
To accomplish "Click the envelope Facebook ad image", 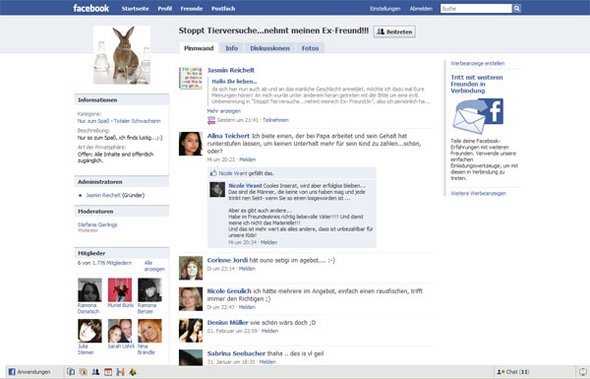I will (478, 116).
